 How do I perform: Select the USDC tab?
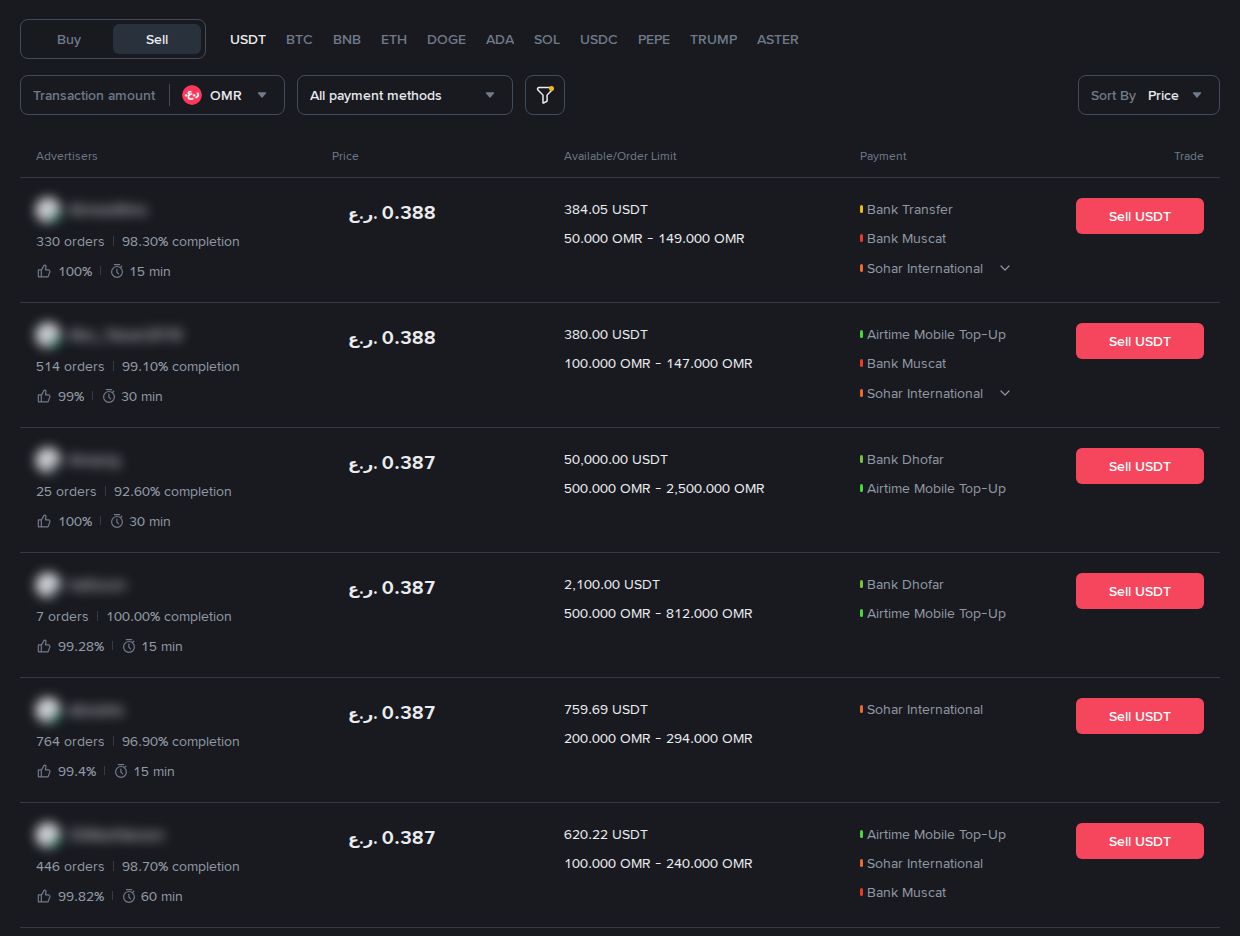click(x=599, y=39)
